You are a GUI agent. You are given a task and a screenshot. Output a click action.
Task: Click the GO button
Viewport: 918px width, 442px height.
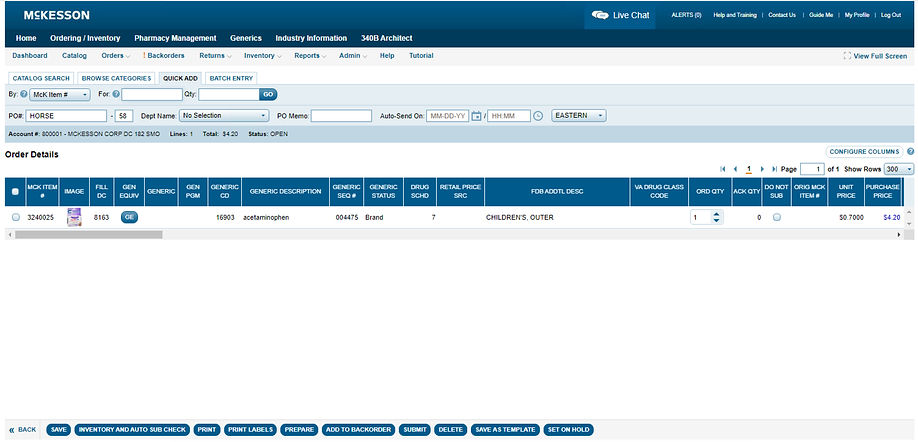268,94
